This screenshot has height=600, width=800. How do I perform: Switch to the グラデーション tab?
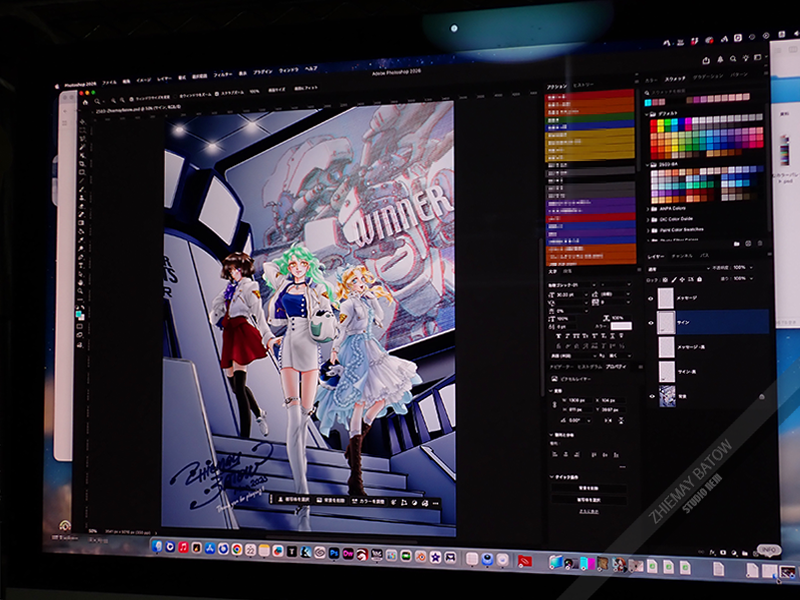click(708, 77)
